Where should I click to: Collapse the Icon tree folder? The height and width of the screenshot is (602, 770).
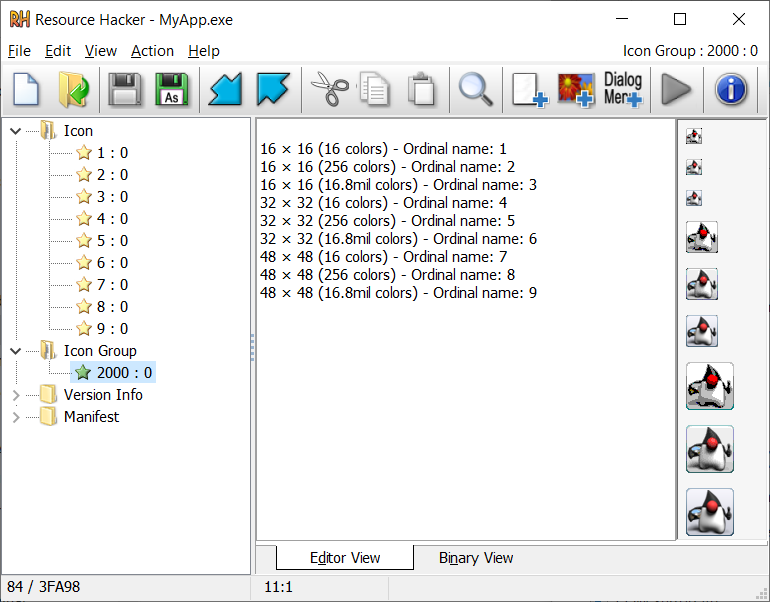point(16,131)
